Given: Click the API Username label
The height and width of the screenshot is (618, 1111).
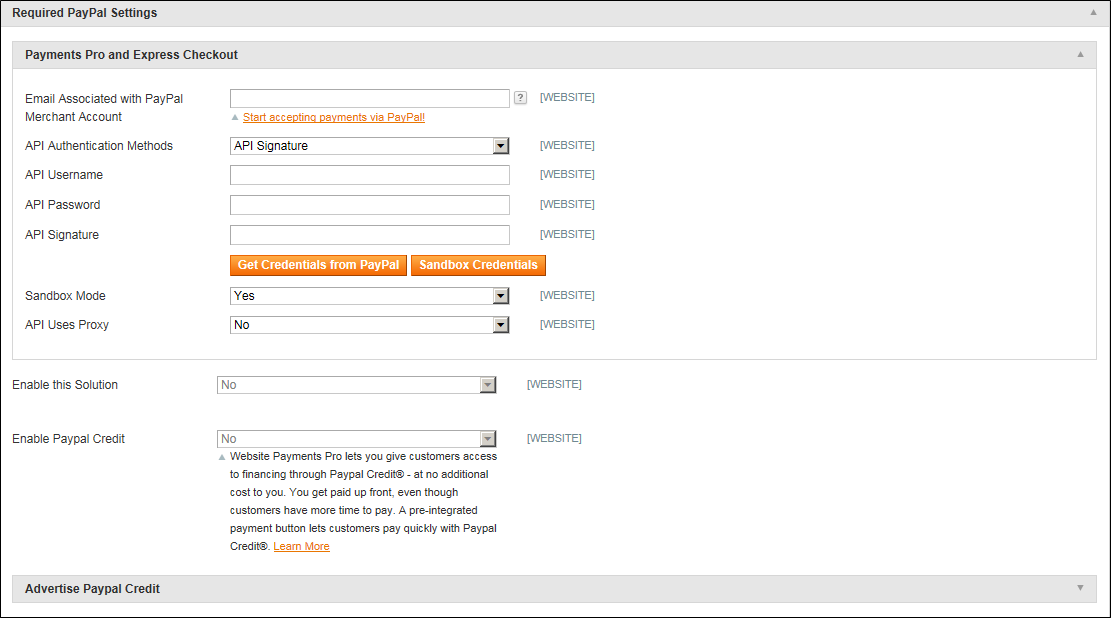Looking at the screenshot, I should 64,175.
